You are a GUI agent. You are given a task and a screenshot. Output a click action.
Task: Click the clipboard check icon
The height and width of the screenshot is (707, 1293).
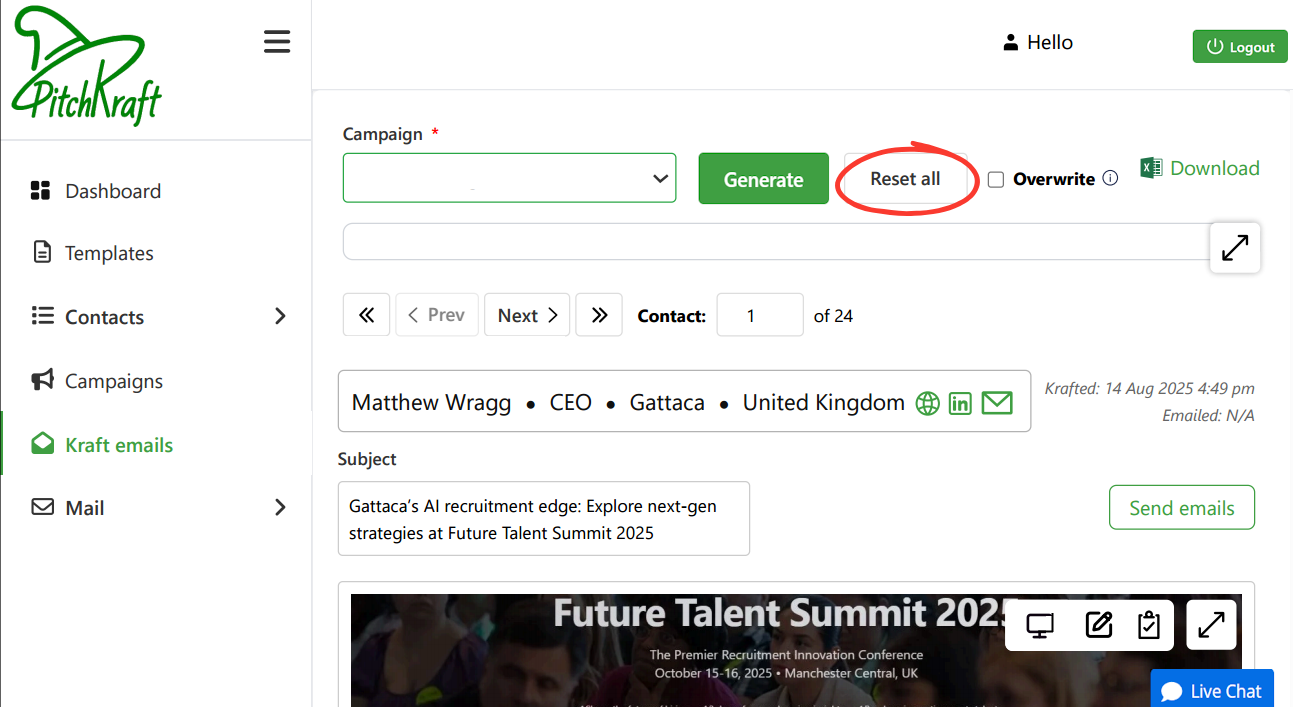point(1149,626)
